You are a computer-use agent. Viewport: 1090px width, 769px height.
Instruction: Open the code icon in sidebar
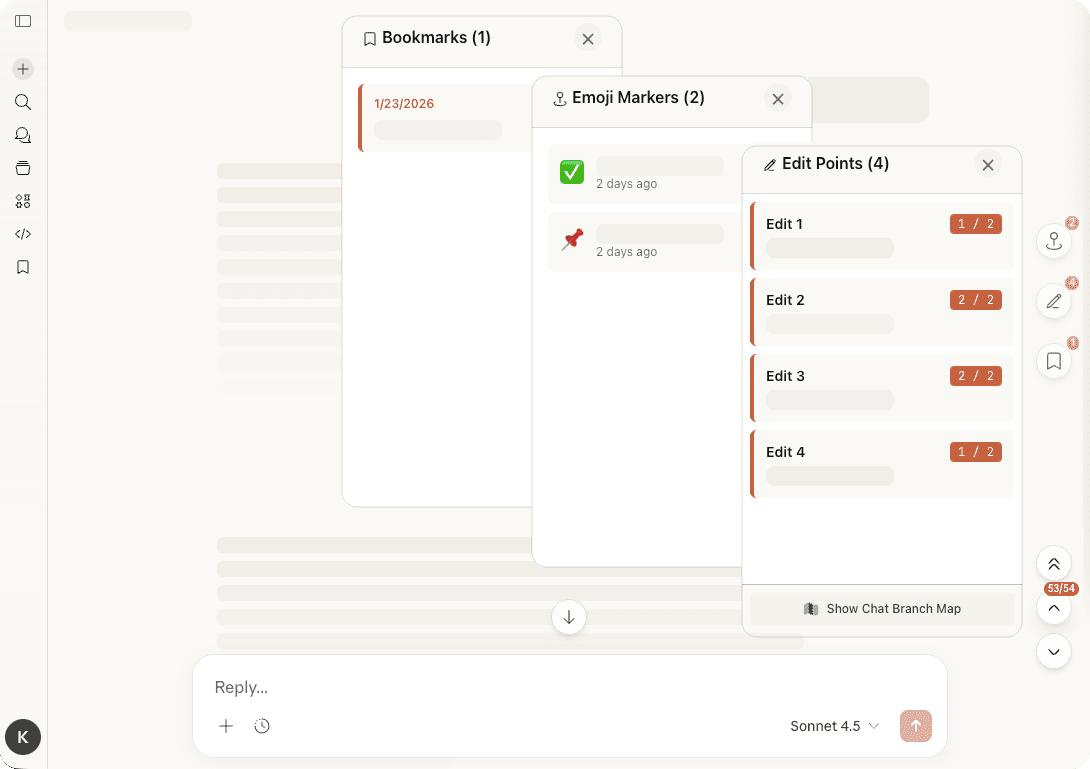[x=23, y=234]
